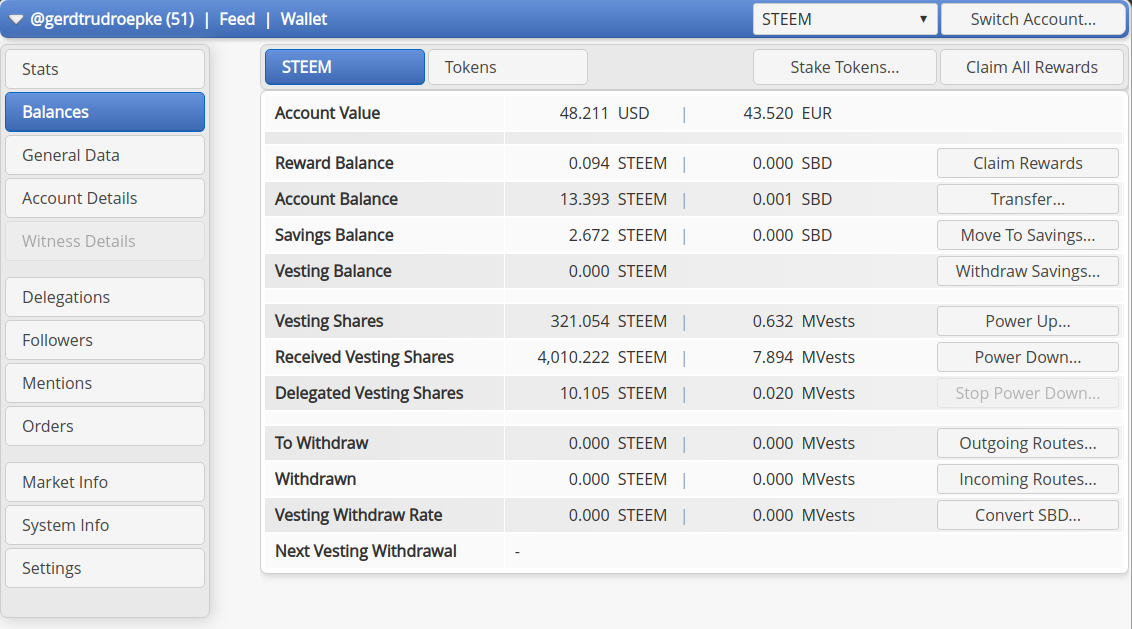Click the disabled Stop Power Down button
1132x629 pixels.
point(1027,394)
